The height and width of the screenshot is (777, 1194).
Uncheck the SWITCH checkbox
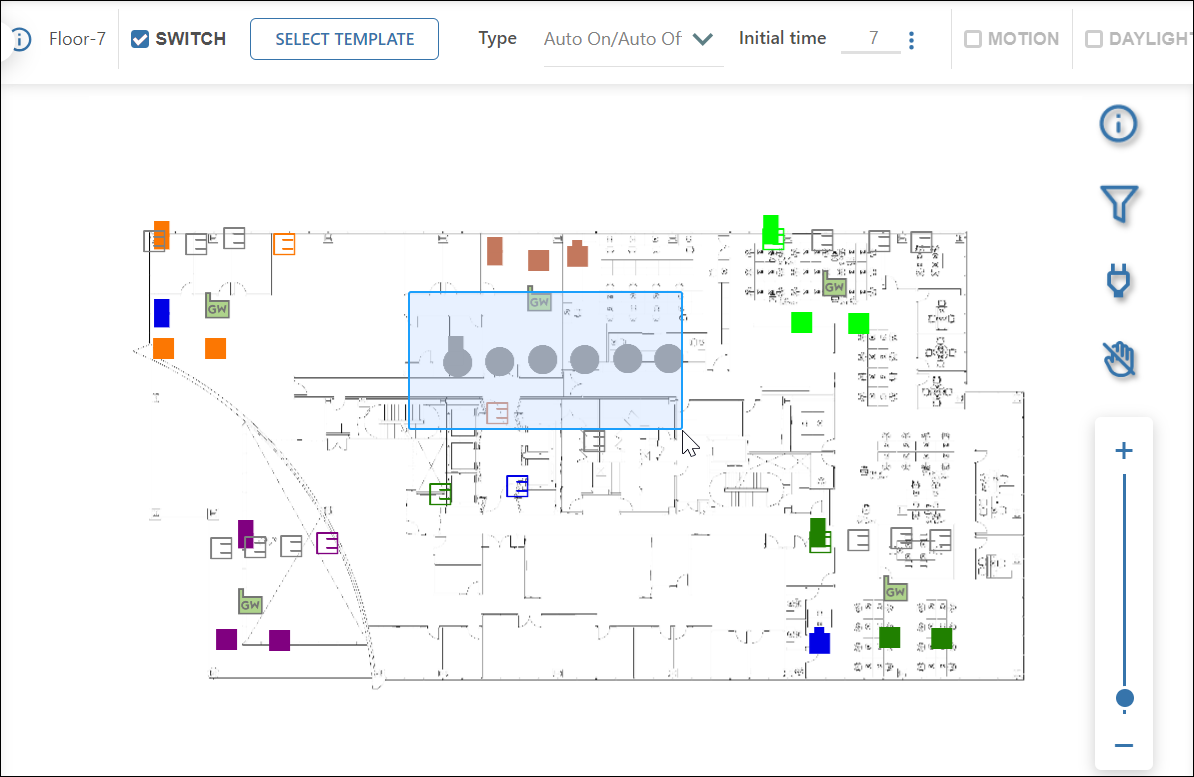tap(141, 39)
